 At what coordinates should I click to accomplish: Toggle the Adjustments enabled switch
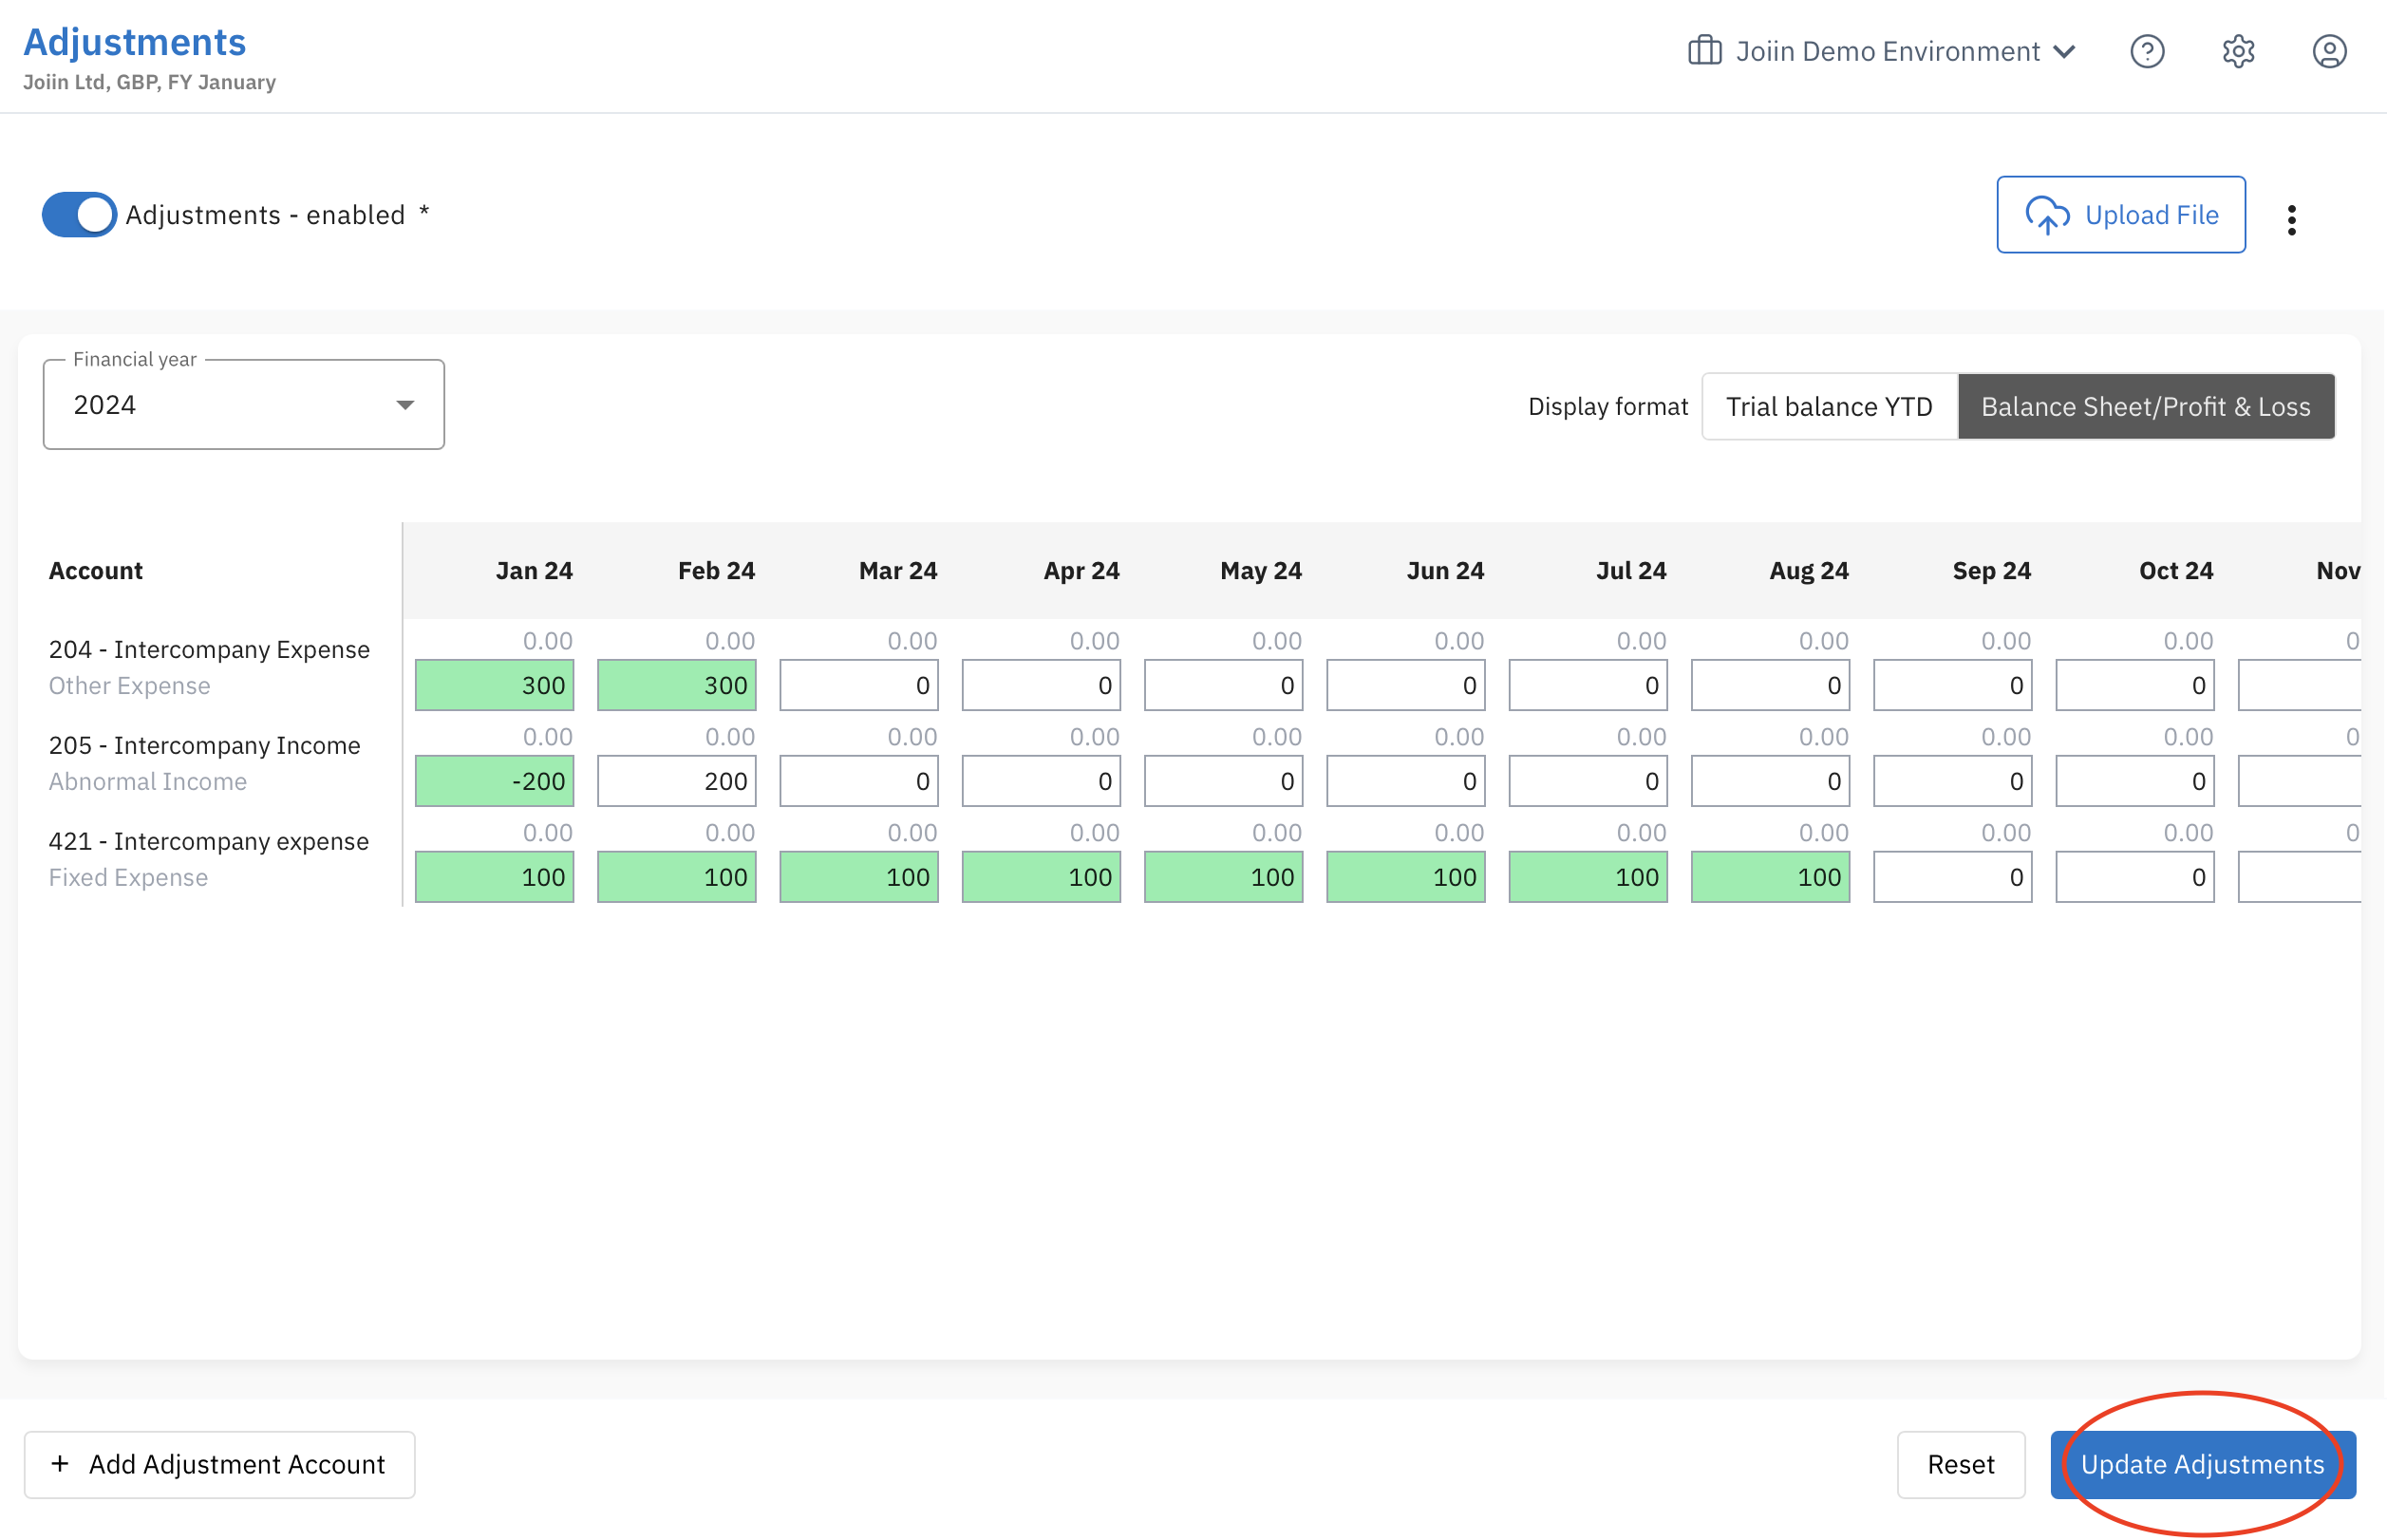point(79,215)
